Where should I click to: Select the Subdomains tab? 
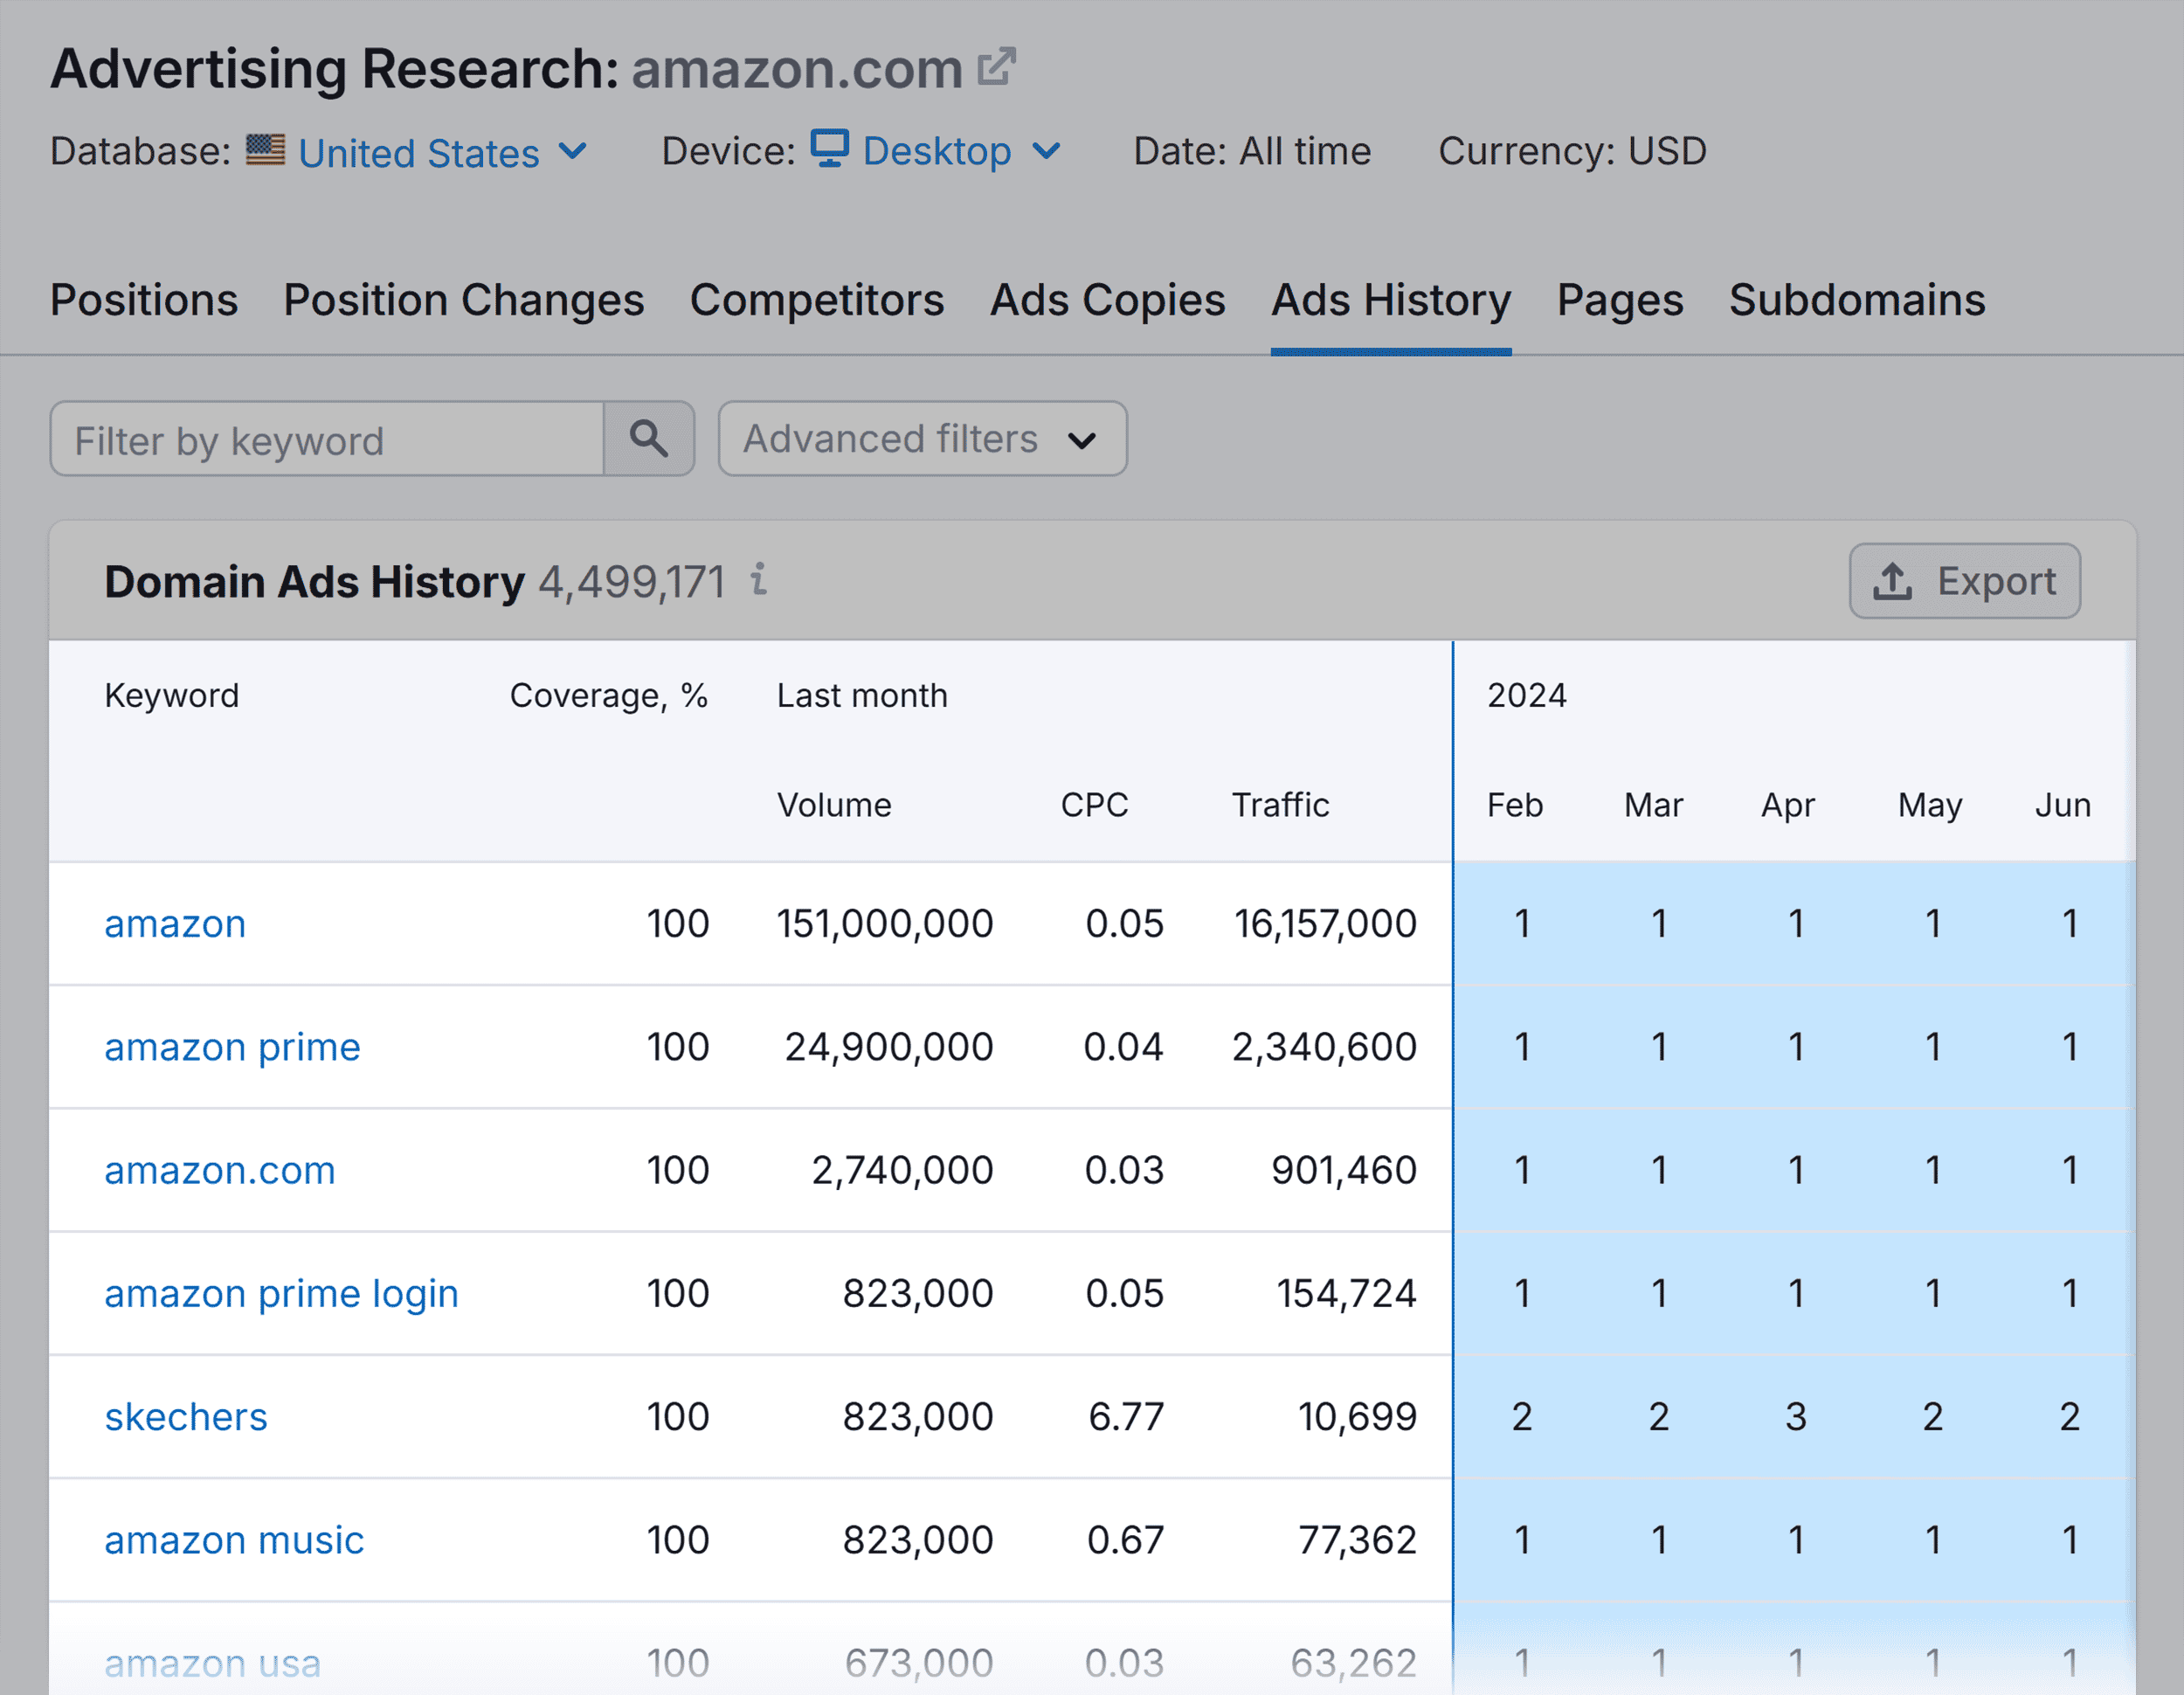pos(1856,299)
